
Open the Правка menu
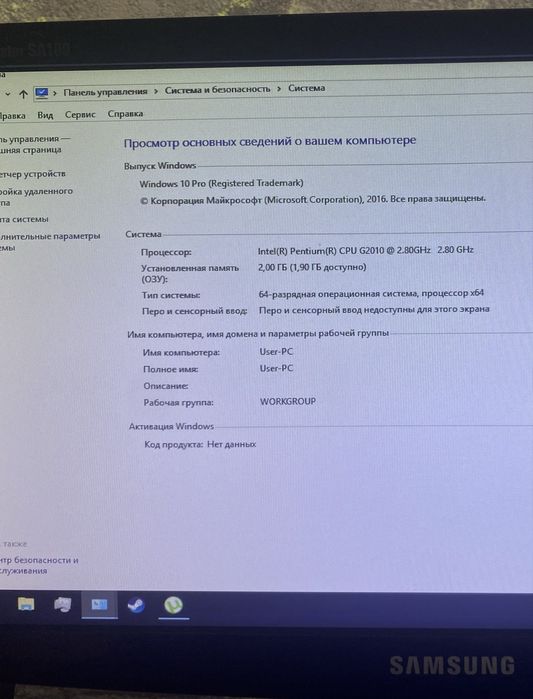coord(12,116)
